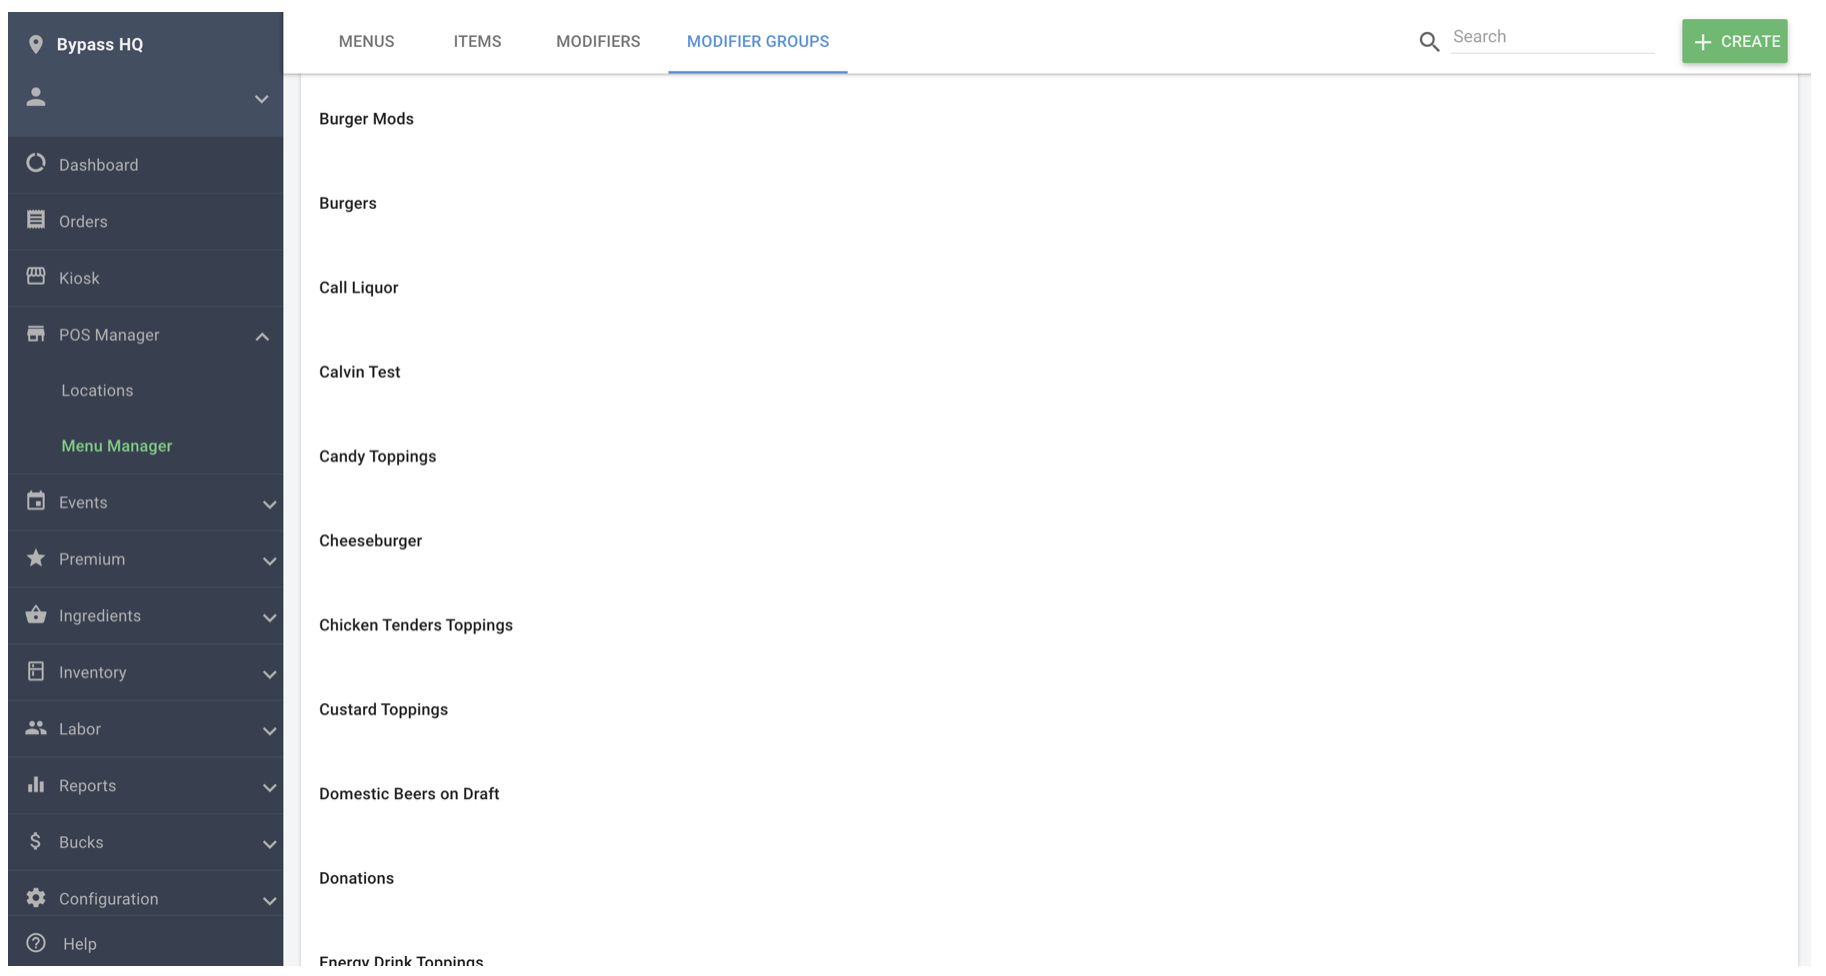Open Menu Manager in sidebar
Screen dimensions: 1826x976
coord(116,445)
